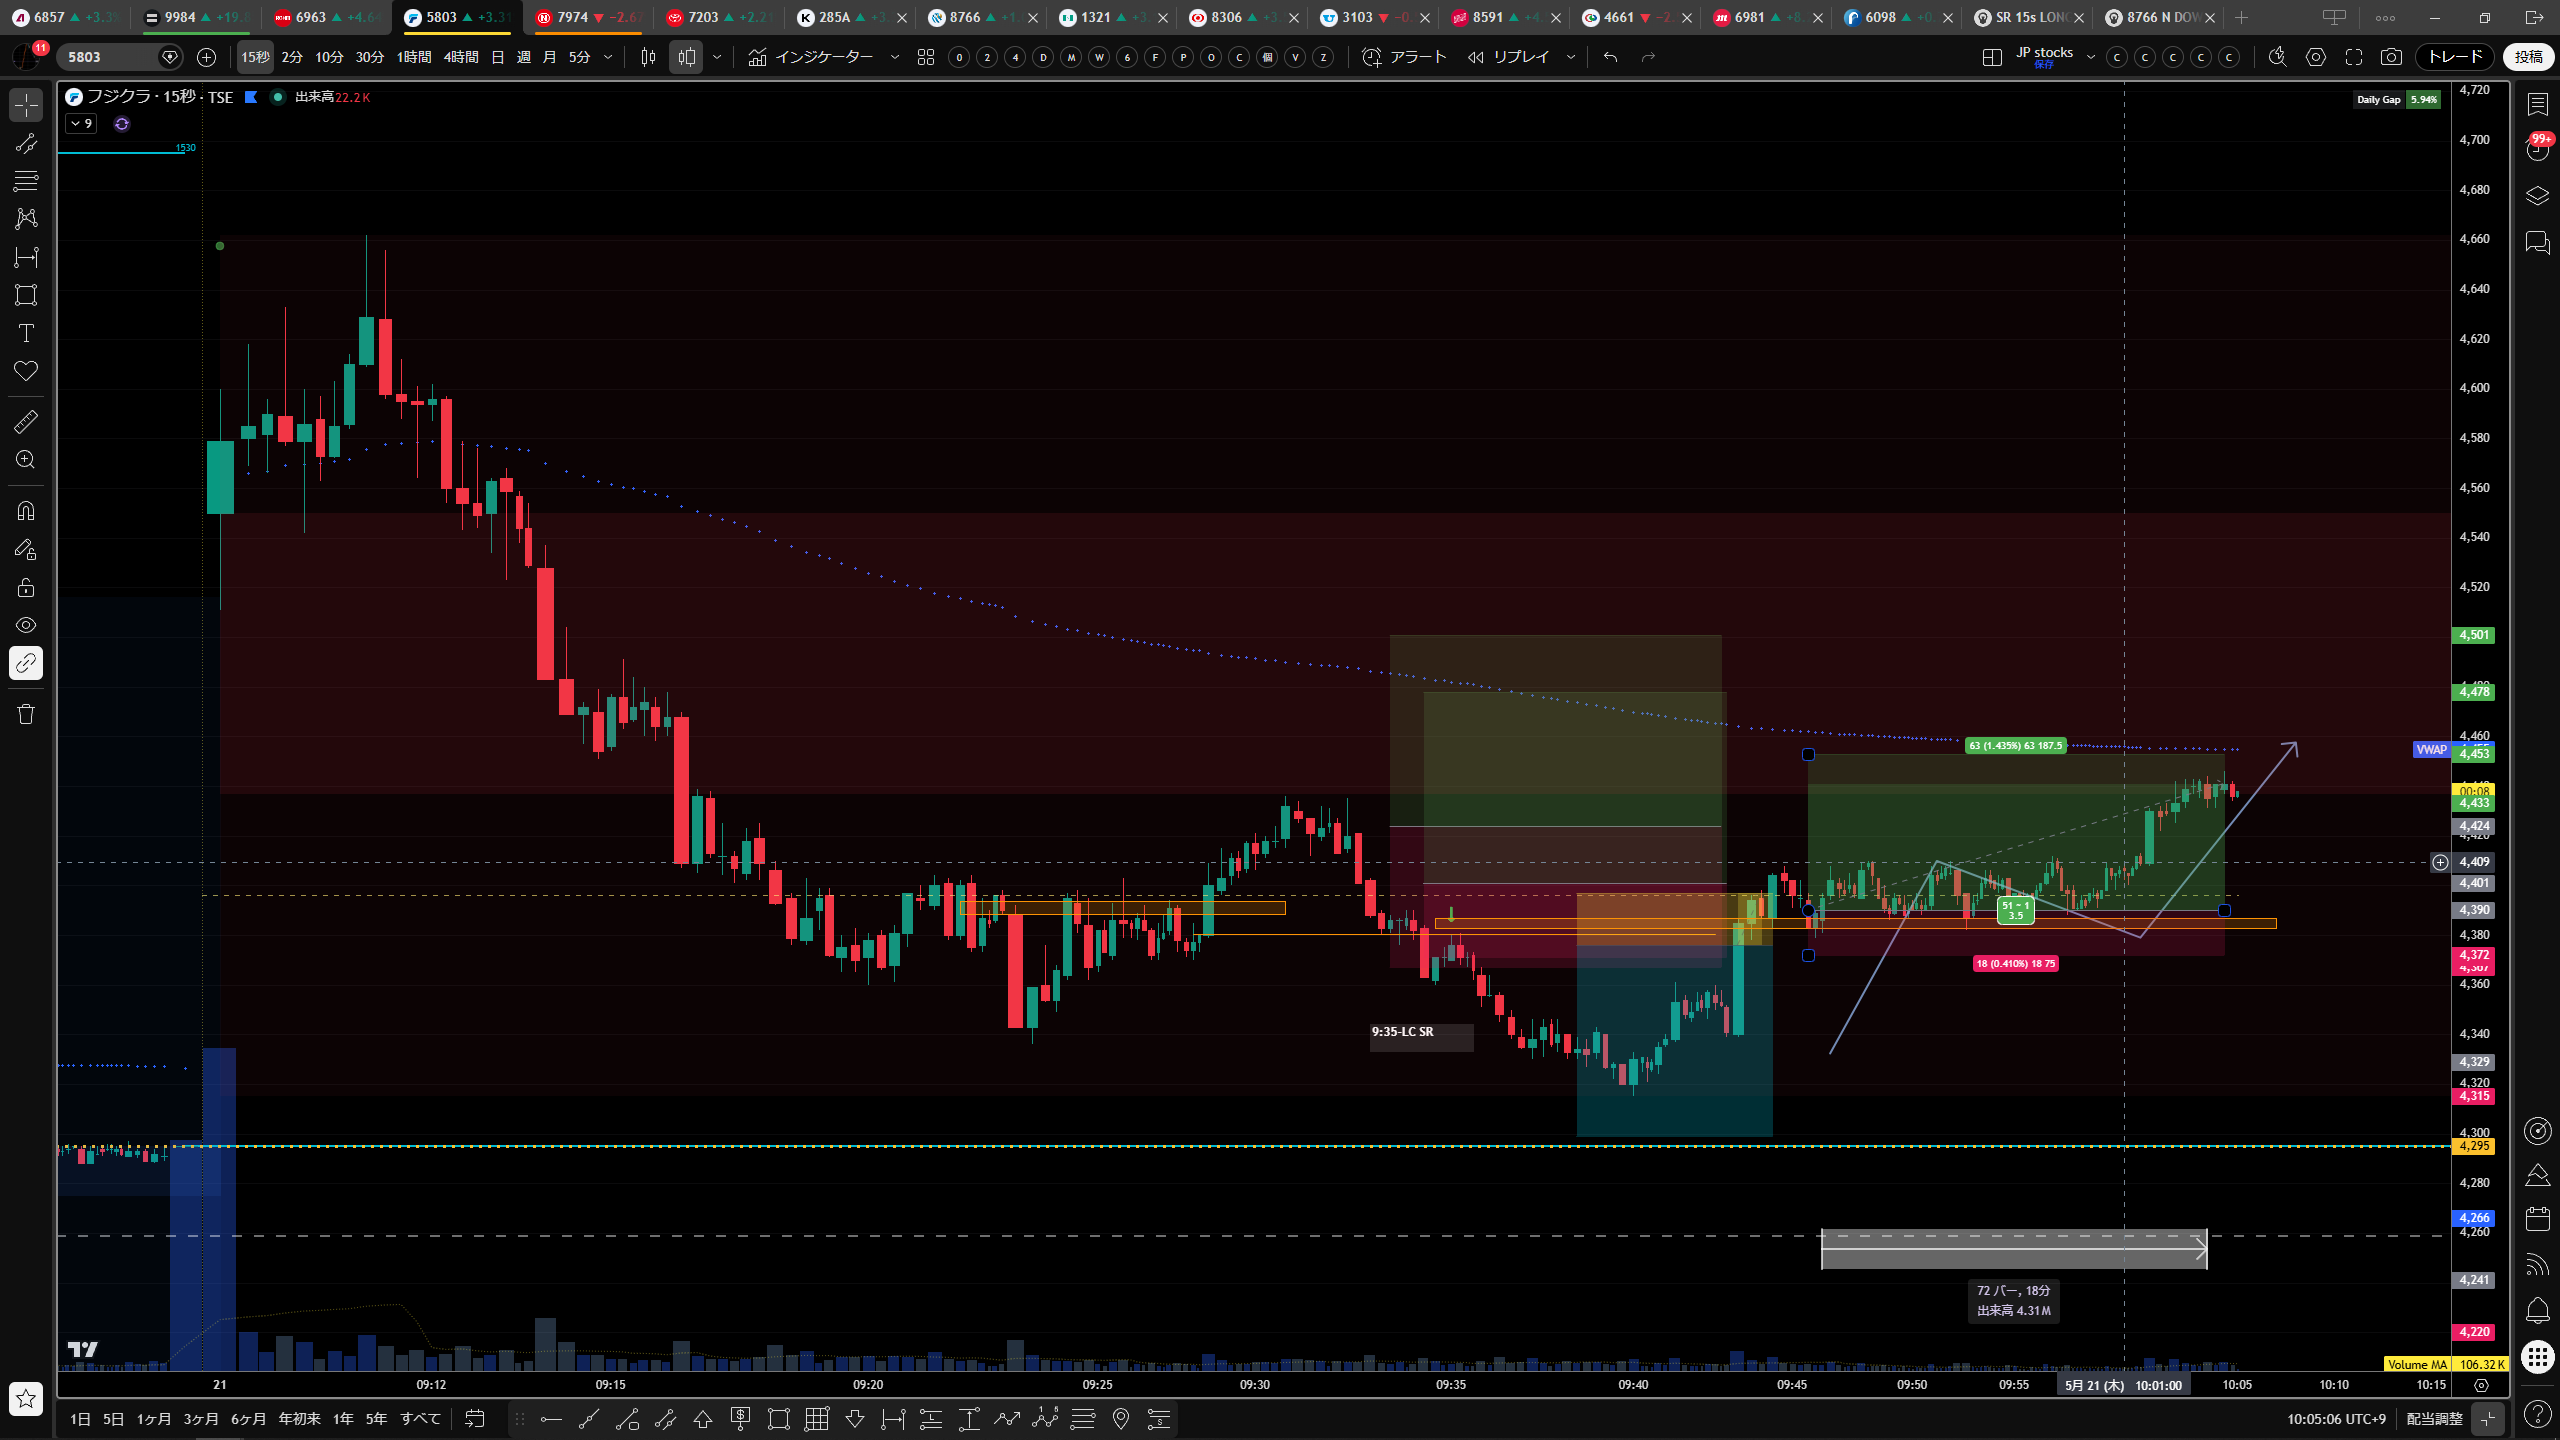Click the hollow candles chart type button
The width and height of the screenshot is (2560, 1440).
click(x=687, y=57)
